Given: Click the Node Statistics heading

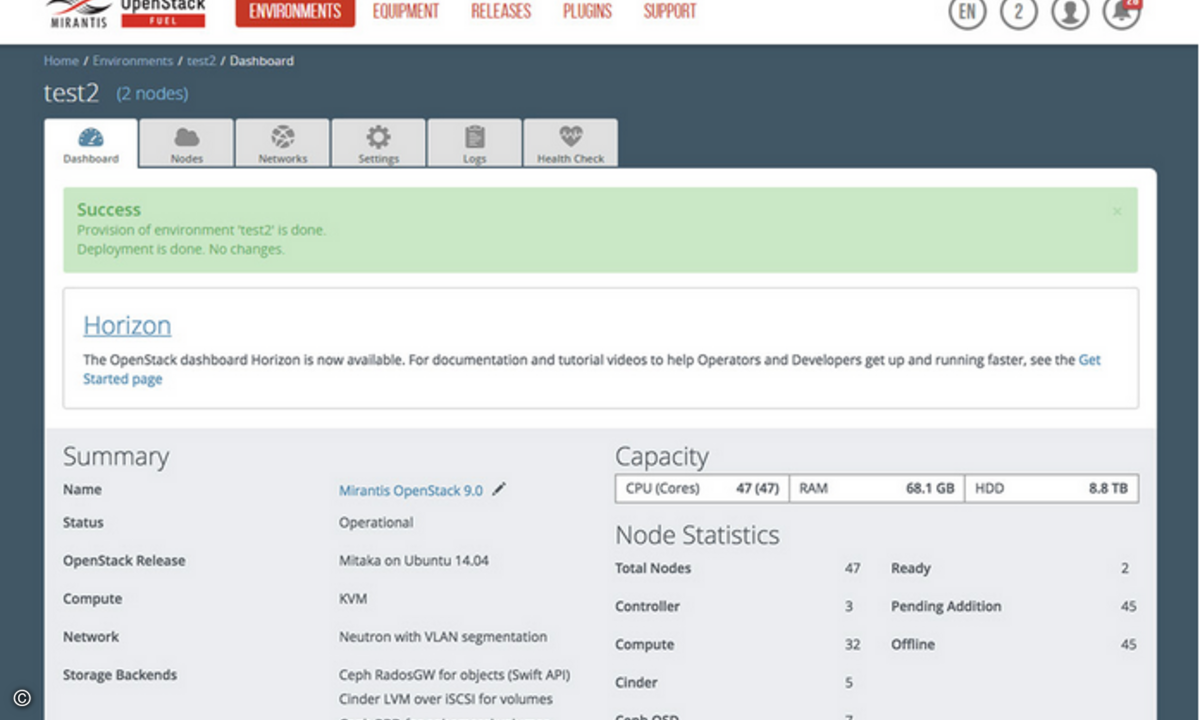Looking at the screenshot, I should 697,535.
